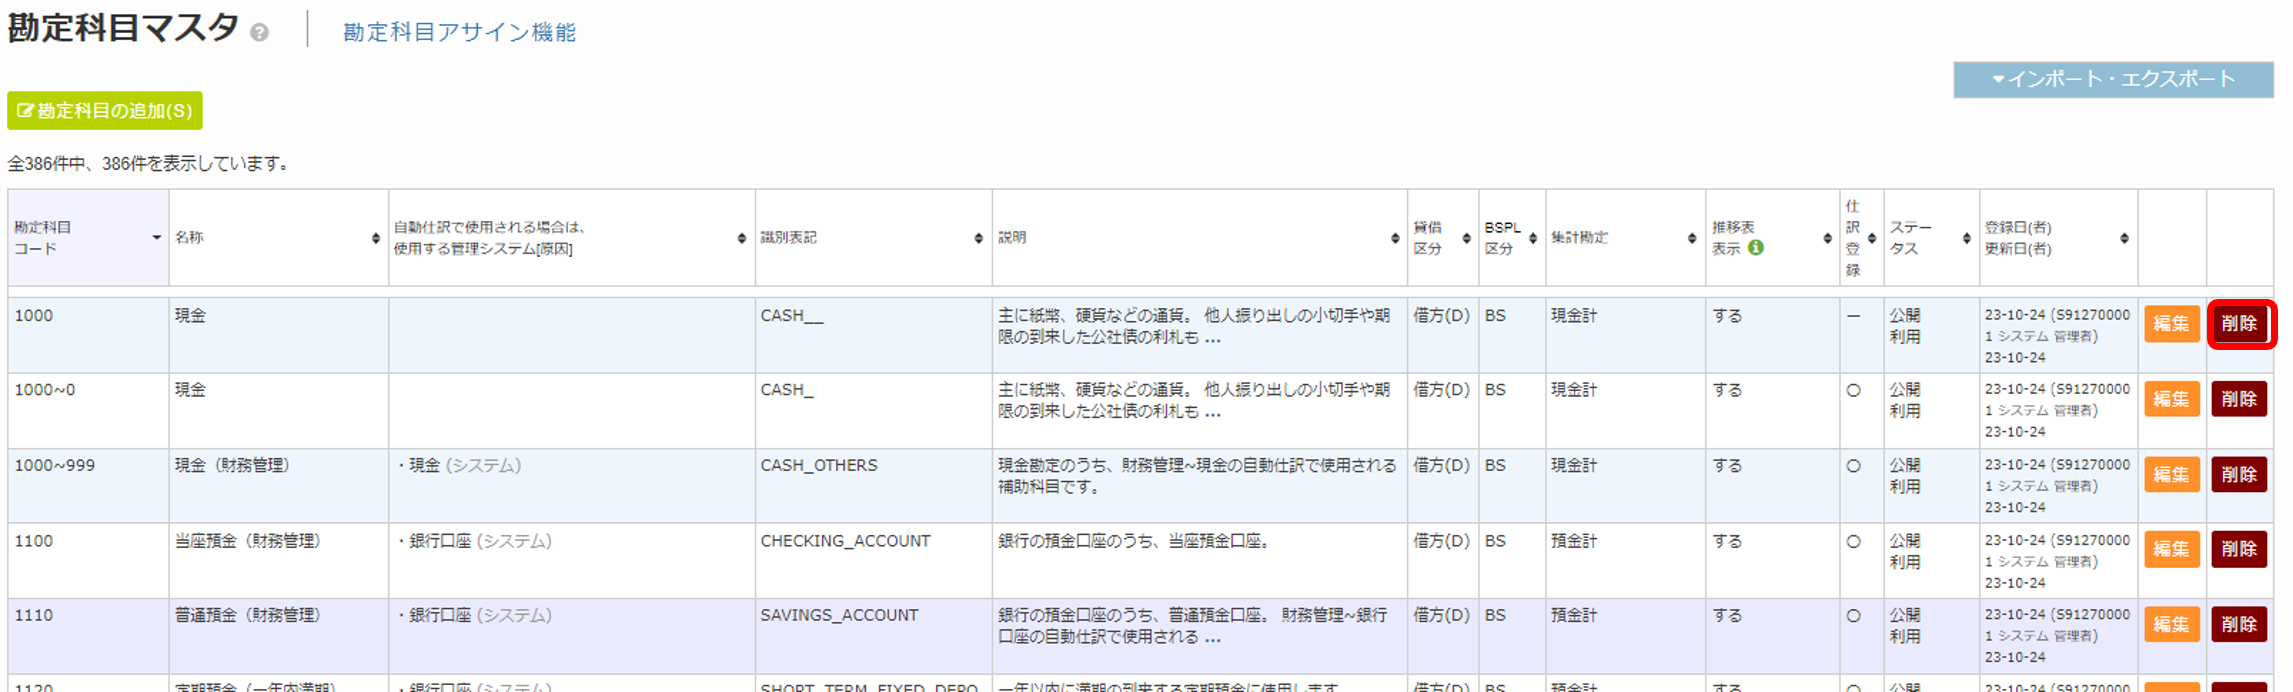
Task: Delete the 現金（財務管理） row 1000~999
Action: coord(2239,474)
